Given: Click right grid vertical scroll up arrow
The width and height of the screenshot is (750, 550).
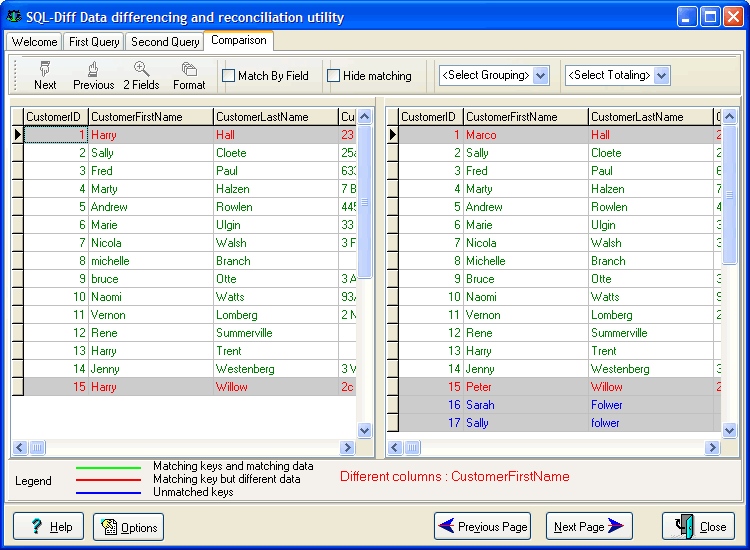Looking at the screenshot, I should 729,116.
